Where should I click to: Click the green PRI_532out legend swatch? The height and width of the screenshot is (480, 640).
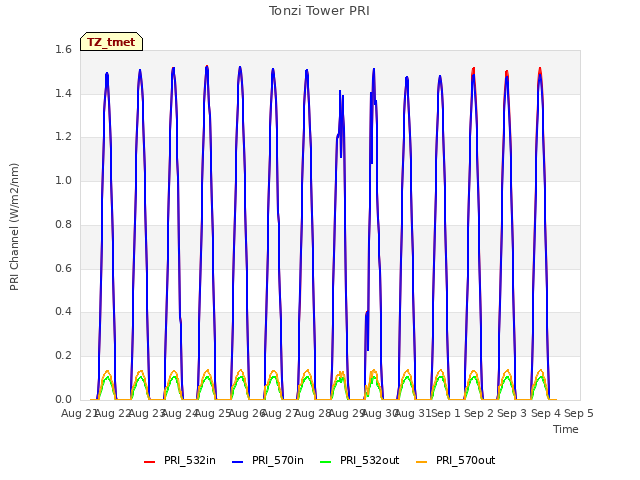click(325, 462)
